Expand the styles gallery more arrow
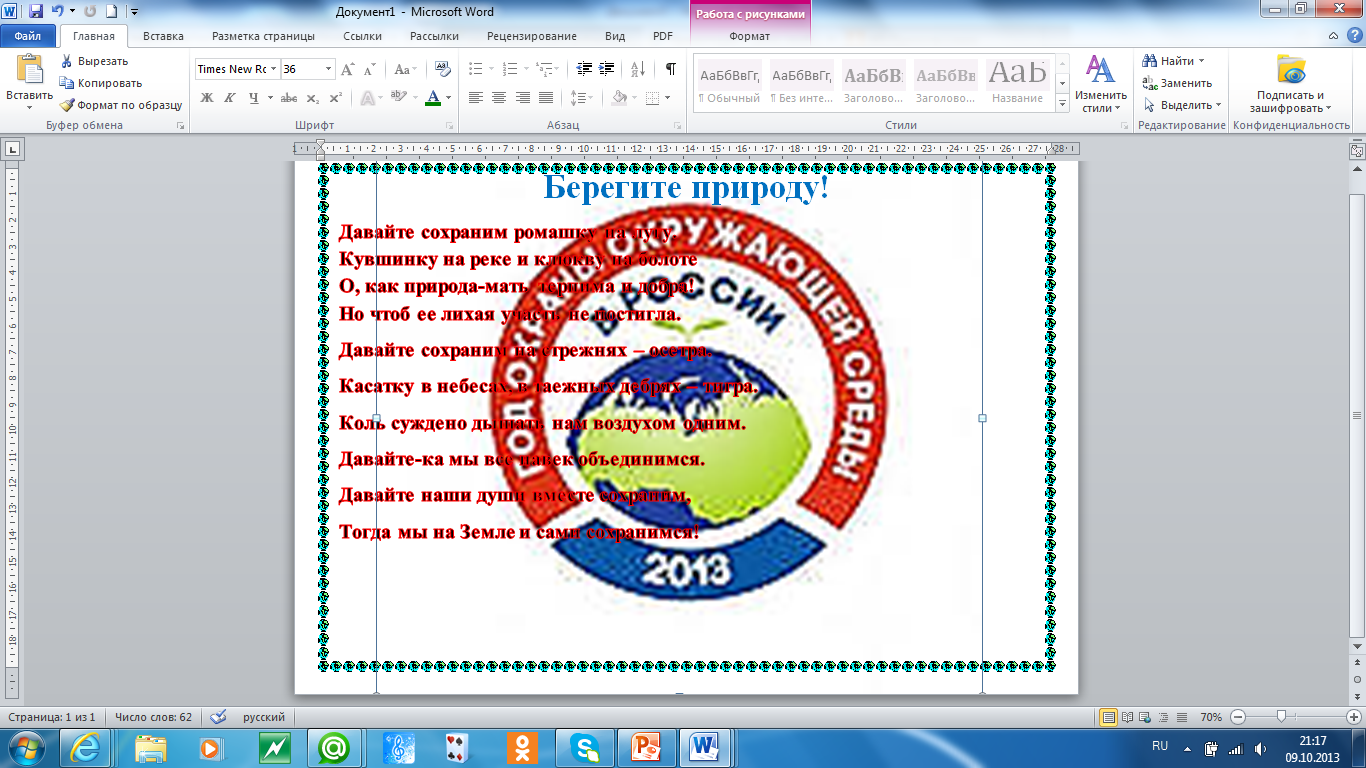Image resolution: width=1366 pixels, height=768 pixels. pos(1062,105)
